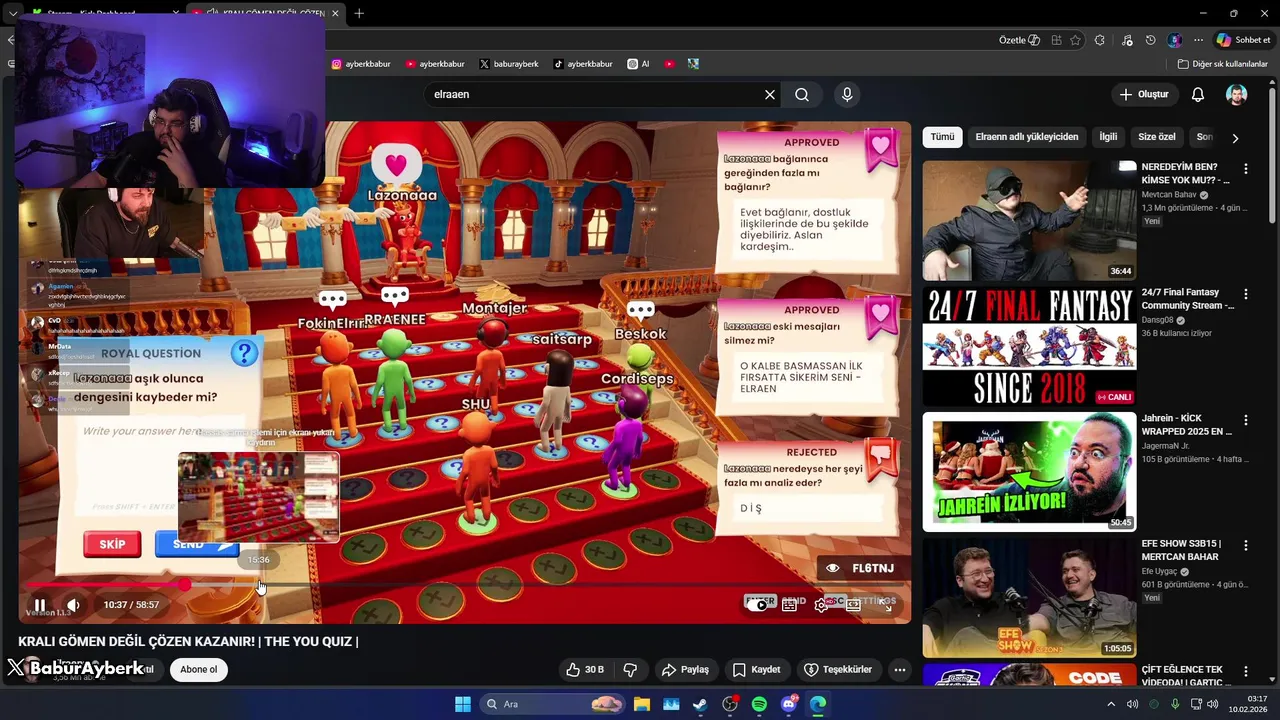The image size is (1280, 720).
Task: Click the Özetle summarize button in address bar
Action: 1019,40
